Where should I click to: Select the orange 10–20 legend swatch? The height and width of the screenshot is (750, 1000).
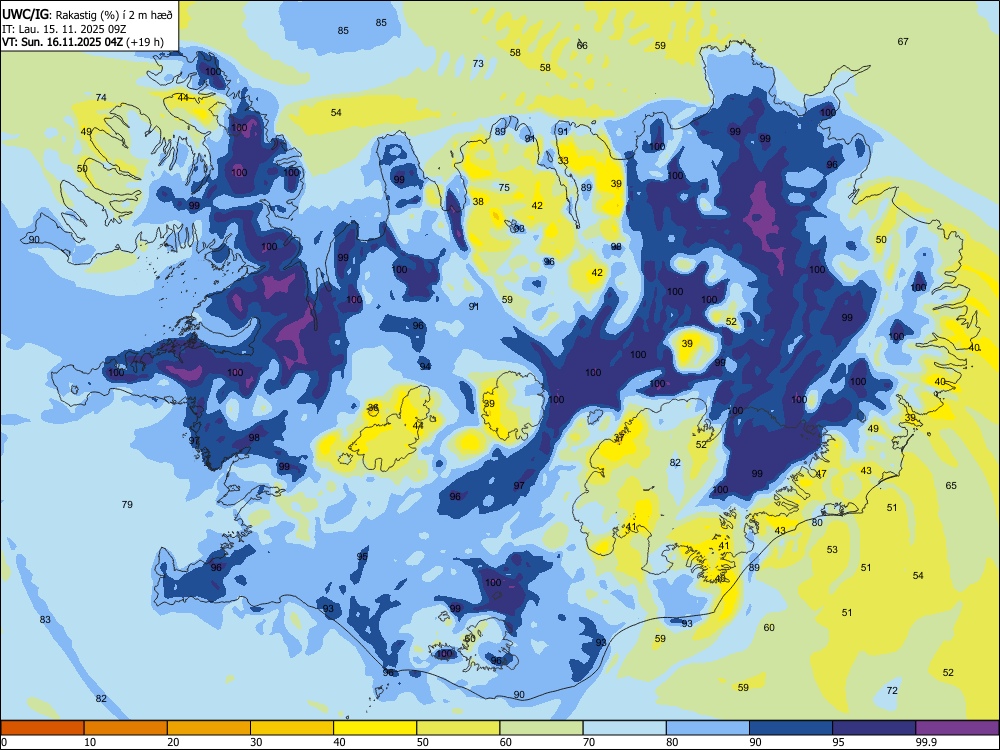126,728
